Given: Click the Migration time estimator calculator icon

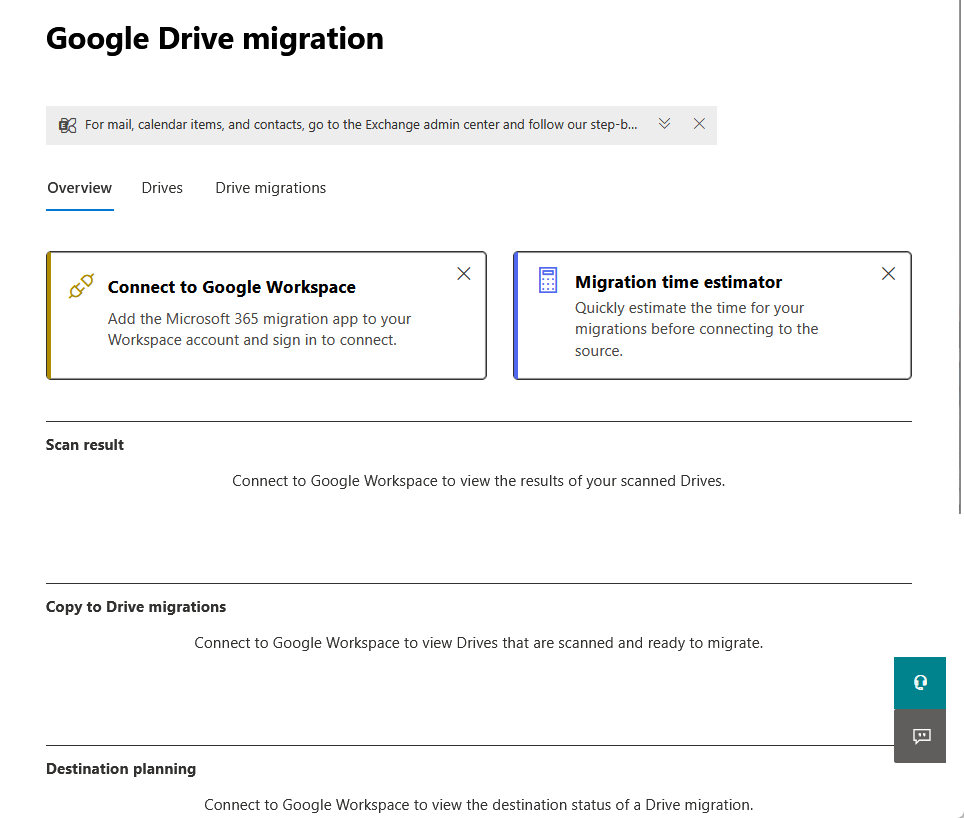Looking at the screenshot, I should pyautogui.click(x=548, y=280).
